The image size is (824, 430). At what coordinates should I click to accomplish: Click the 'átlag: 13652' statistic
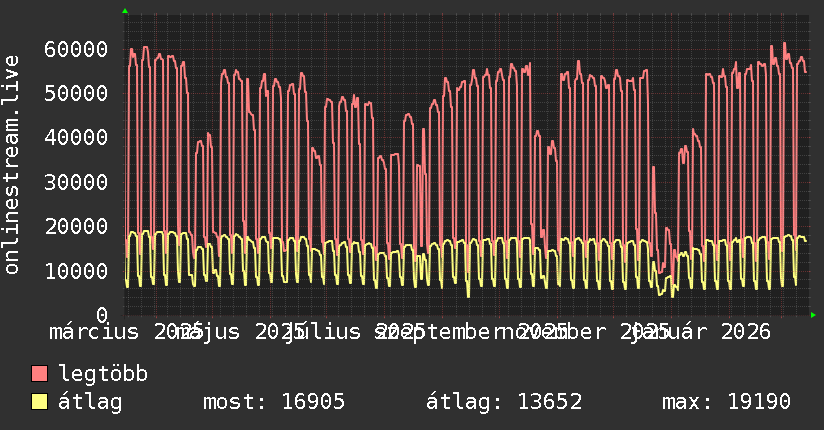tap(504, 402)
